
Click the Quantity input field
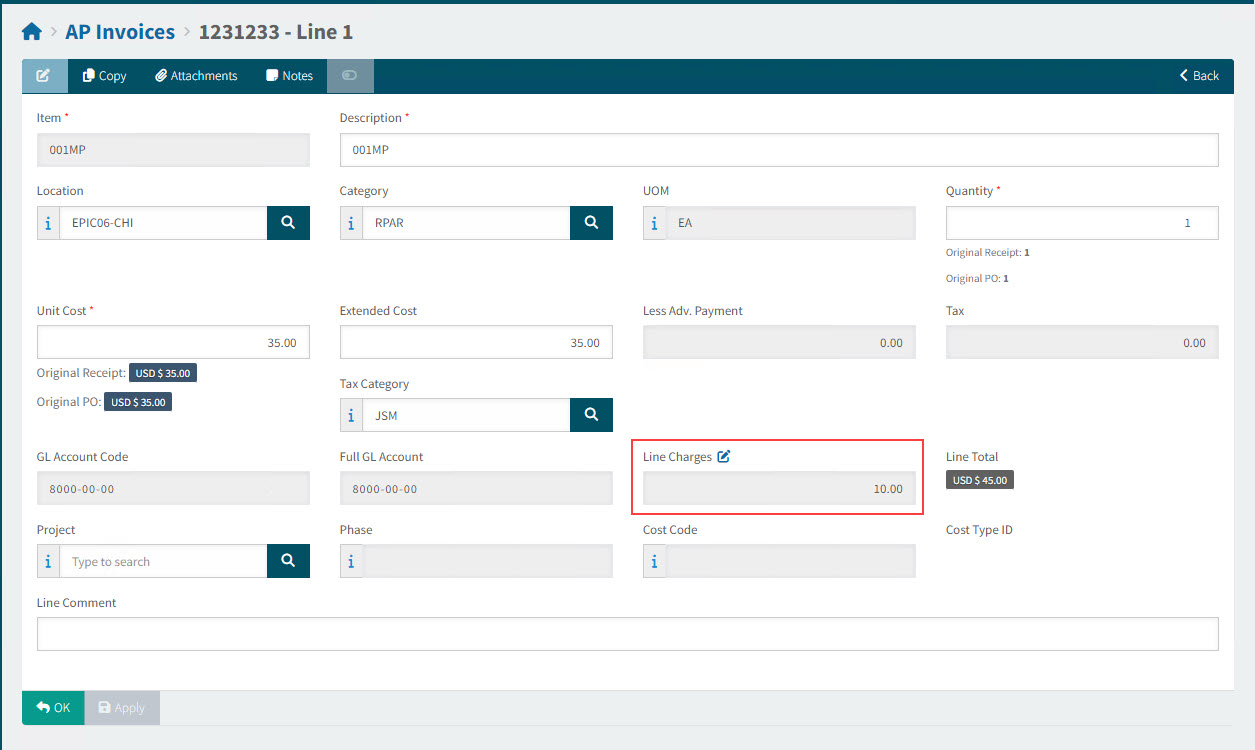[1081, 223]
